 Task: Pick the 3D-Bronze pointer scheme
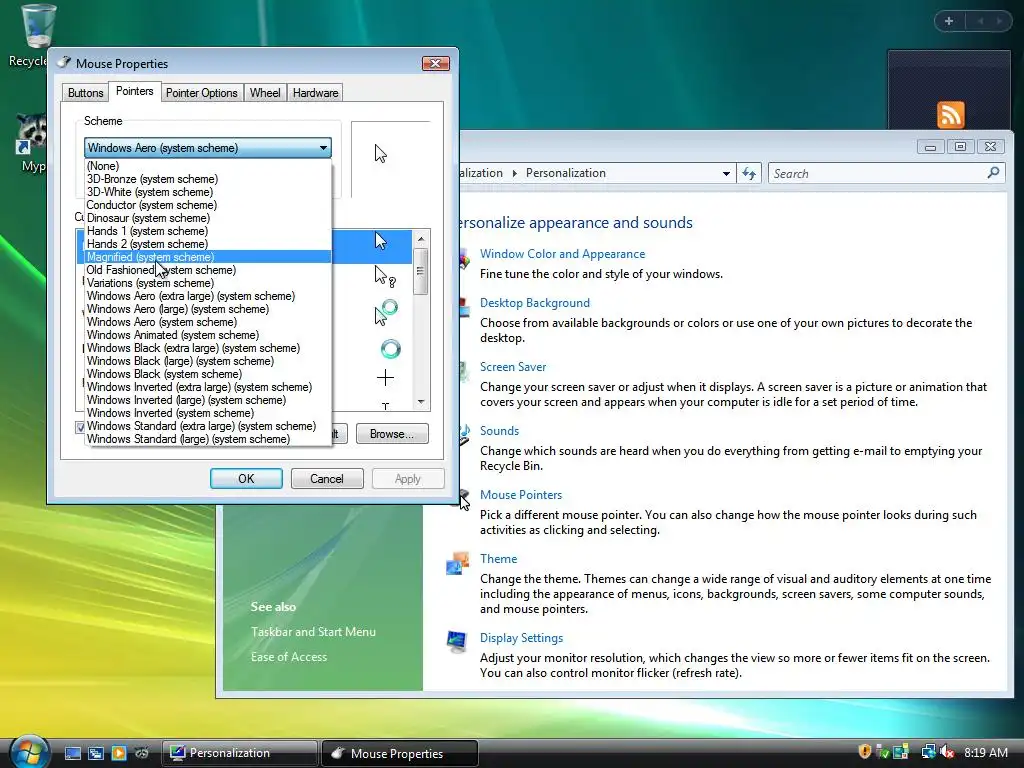(208, 179)
